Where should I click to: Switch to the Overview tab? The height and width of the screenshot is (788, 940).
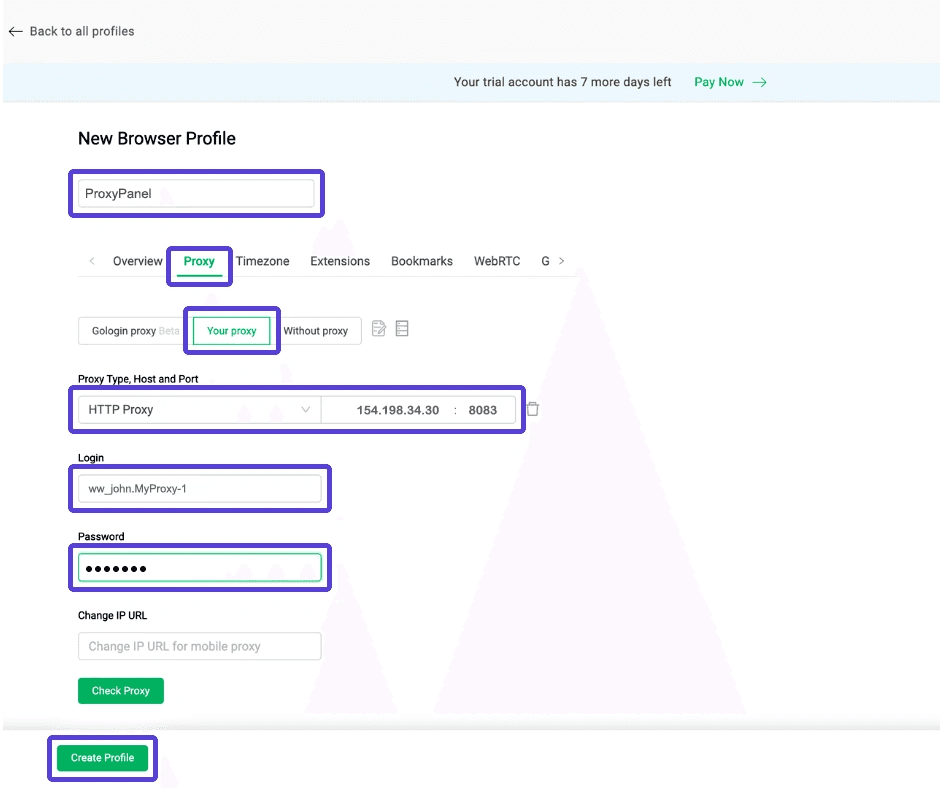tap(137, 261)
